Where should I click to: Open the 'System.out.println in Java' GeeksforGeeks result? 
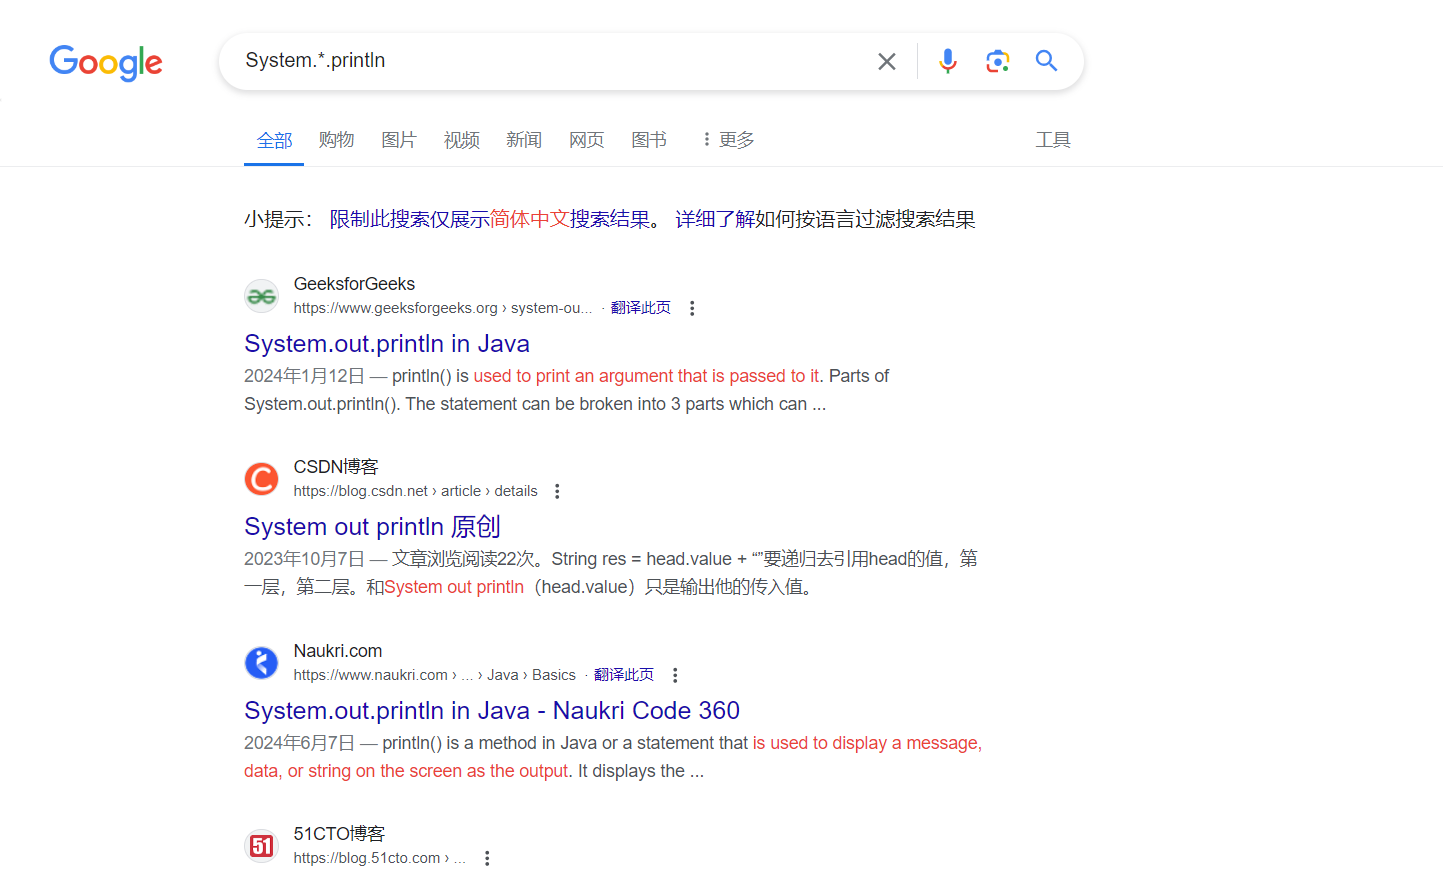click(387, 344)
